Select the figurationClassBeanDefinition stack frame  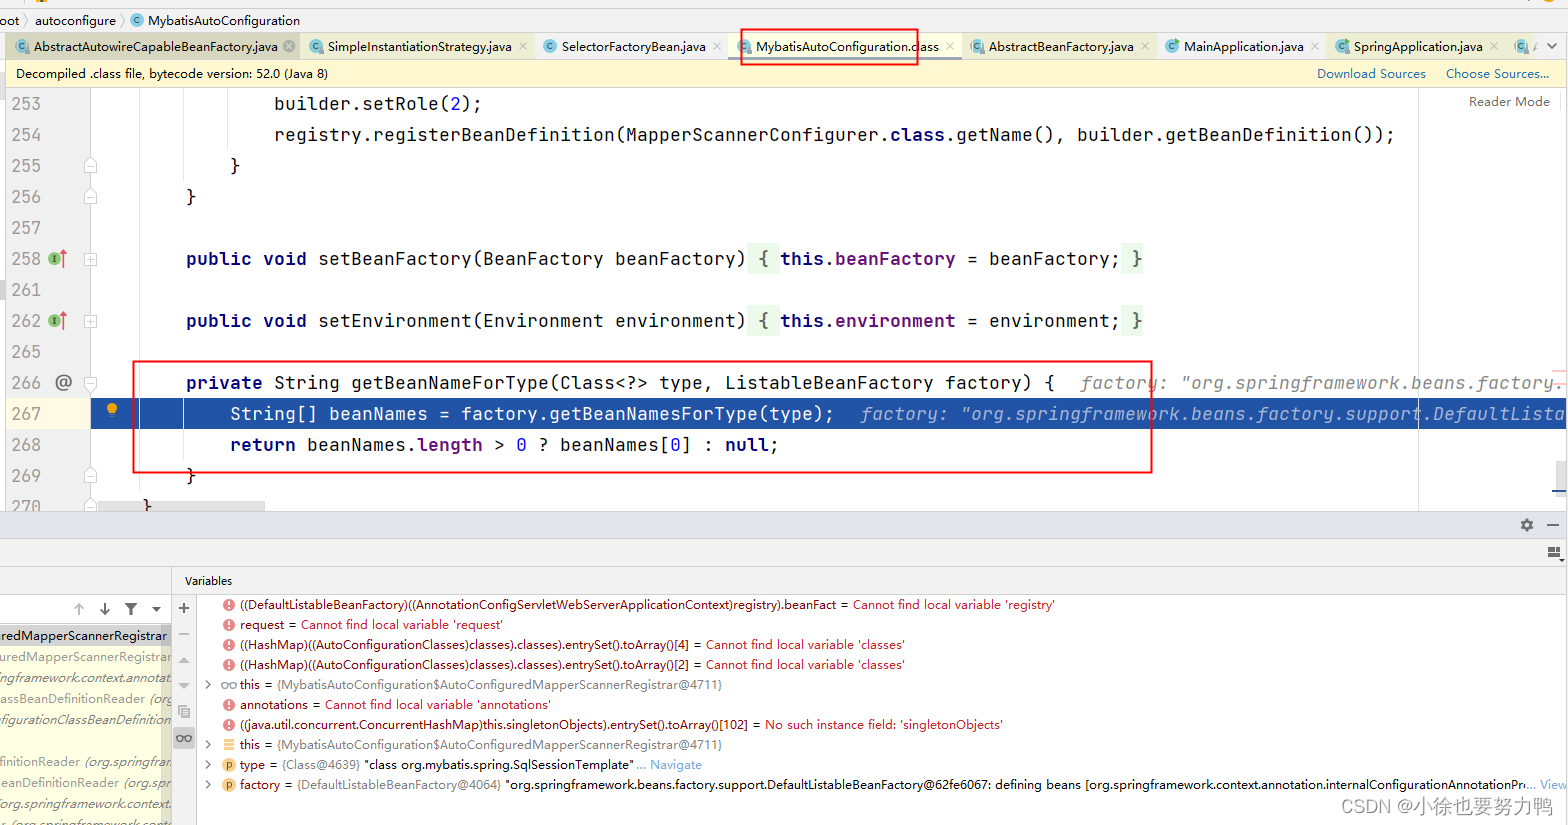coord(85,720)
